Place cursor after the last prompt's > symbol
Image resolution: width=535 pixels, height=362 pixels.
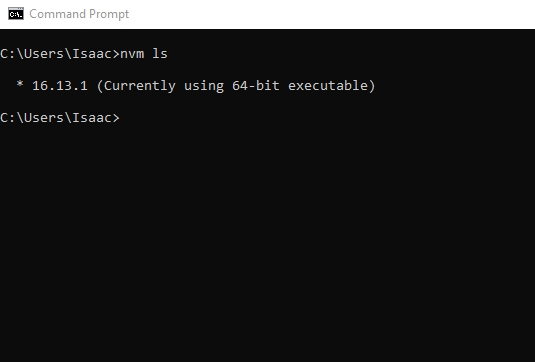(121, 118)
